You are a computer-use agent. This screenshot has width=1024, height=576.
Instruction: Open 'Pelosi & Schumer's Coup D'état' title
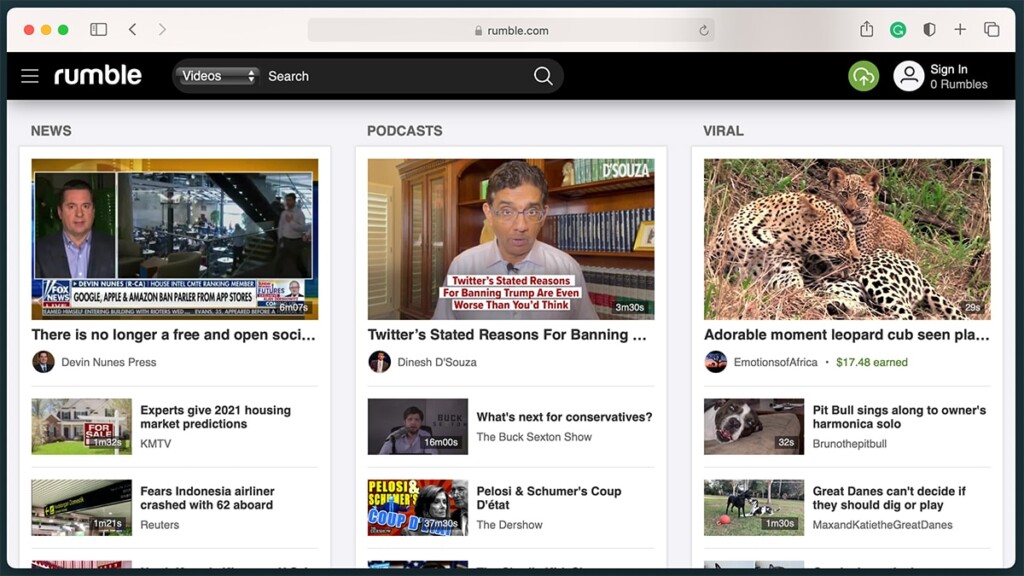pyautogui.click(x=549, y=498)
